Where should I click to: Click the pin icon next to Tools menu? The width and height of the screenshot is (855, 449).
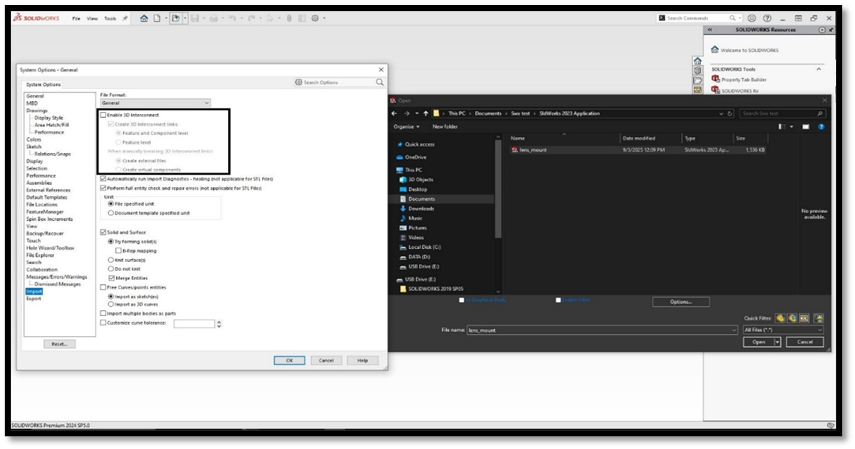coord(125,18)
